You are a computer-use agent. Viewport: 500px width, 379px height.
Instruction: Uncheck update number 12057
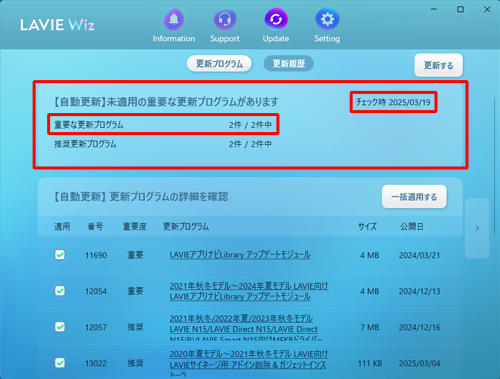pyautogui.click(x=60, y=327)
